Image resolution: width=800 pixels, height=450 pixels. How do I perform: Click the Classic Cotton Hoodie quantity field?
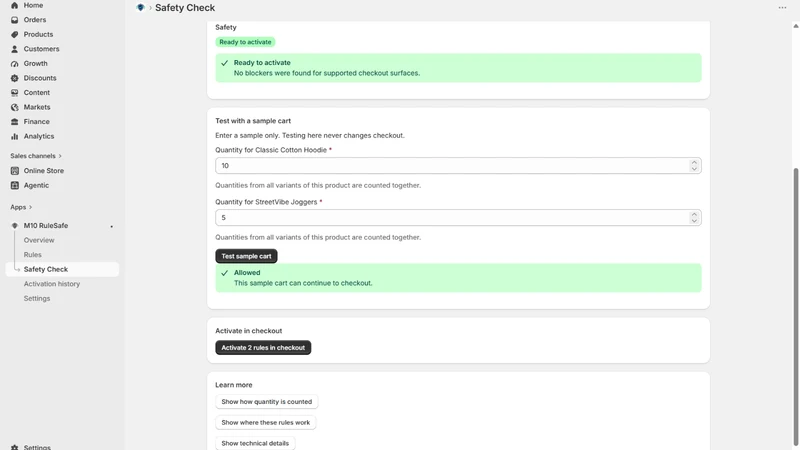(x=458, y=166)
